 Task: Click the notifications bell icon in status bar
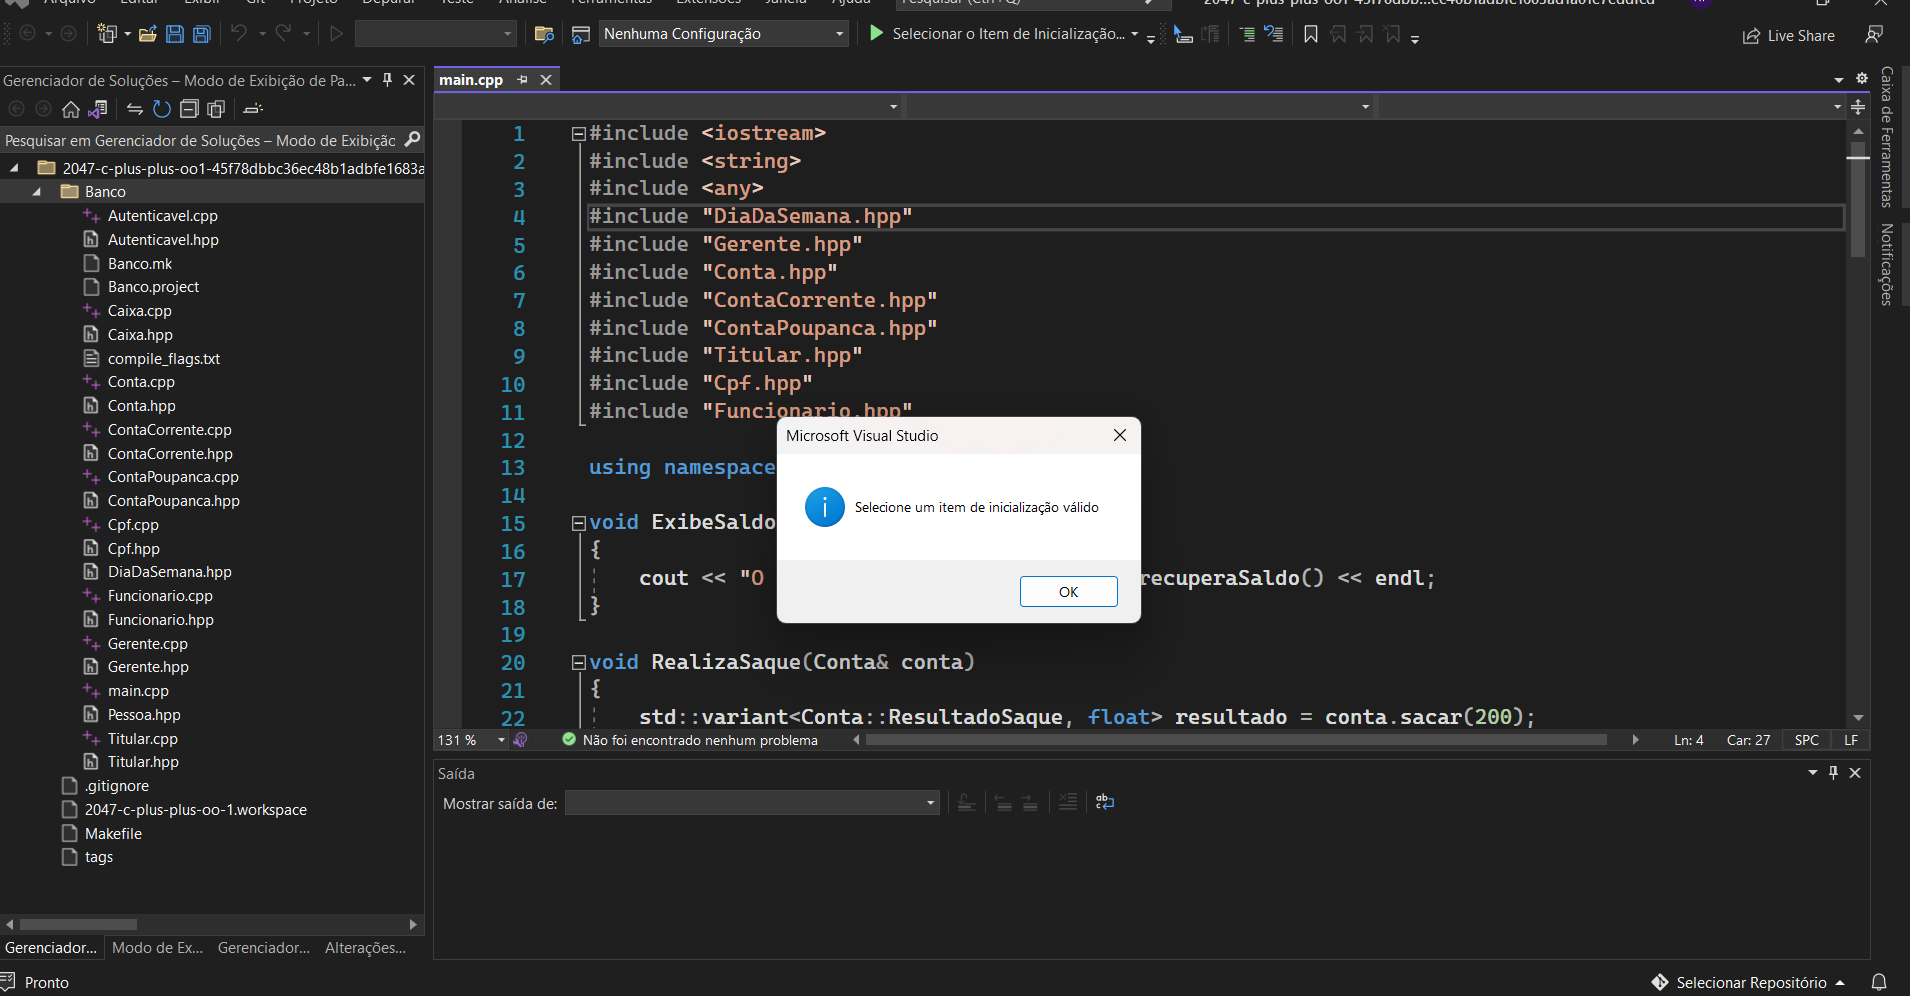[x=1879, y=983]
